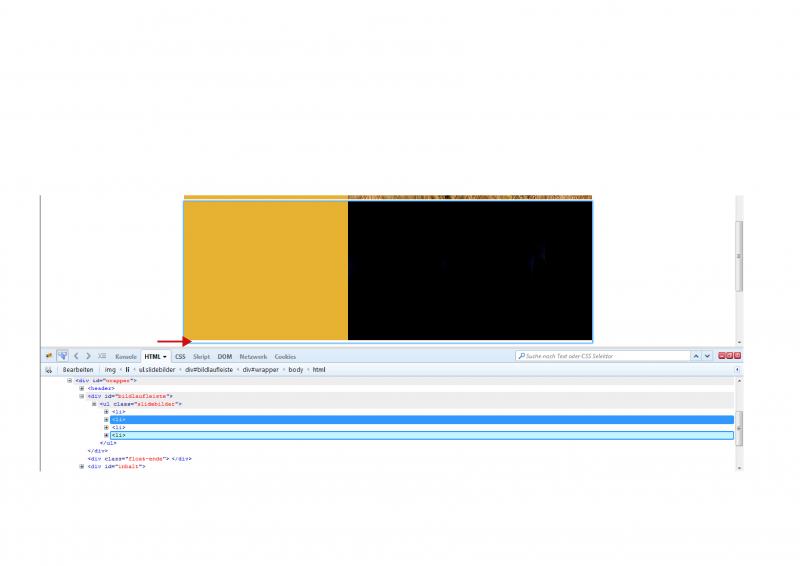Switch to the Konsole tab

click(126, 356)
